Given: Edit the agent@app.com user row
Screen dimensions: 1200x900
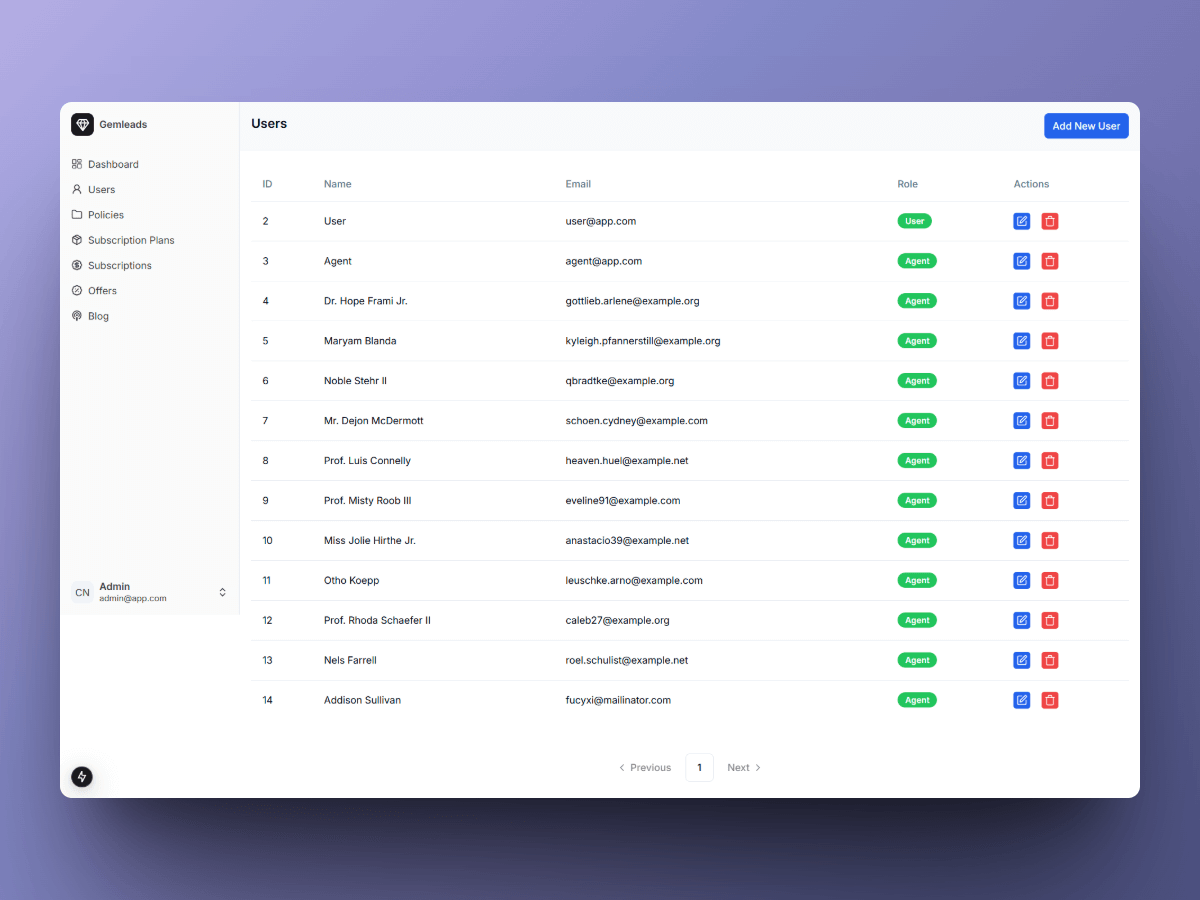Looking at the screenshot, I should tap(1021, 261).
